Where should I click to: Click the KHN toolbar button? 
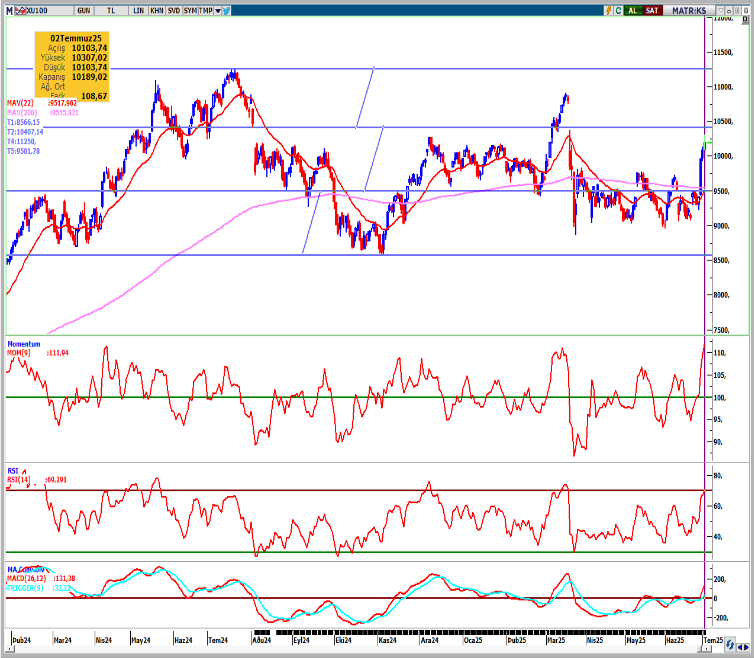[x=156, y=10]
